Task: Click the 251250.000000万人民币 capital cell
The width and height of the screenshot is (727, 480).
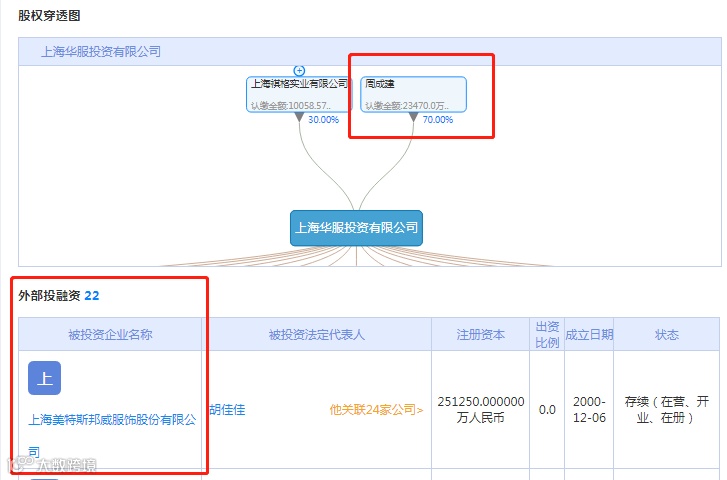Action: coord(480,410)
